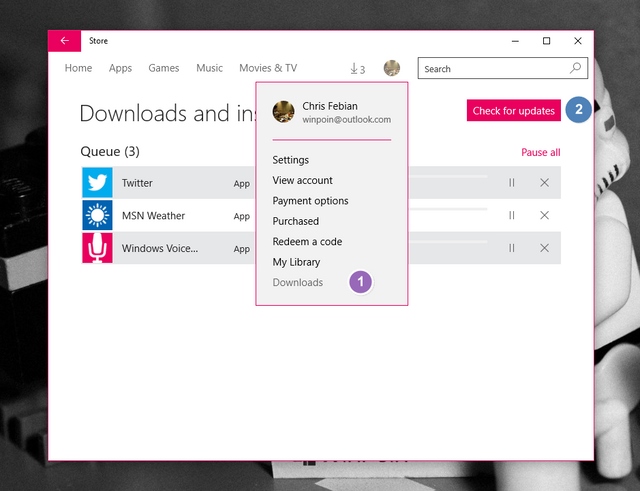Click the search magnifier icon
The width and height of the screenshot is (640, 491).
coord(576,68)
